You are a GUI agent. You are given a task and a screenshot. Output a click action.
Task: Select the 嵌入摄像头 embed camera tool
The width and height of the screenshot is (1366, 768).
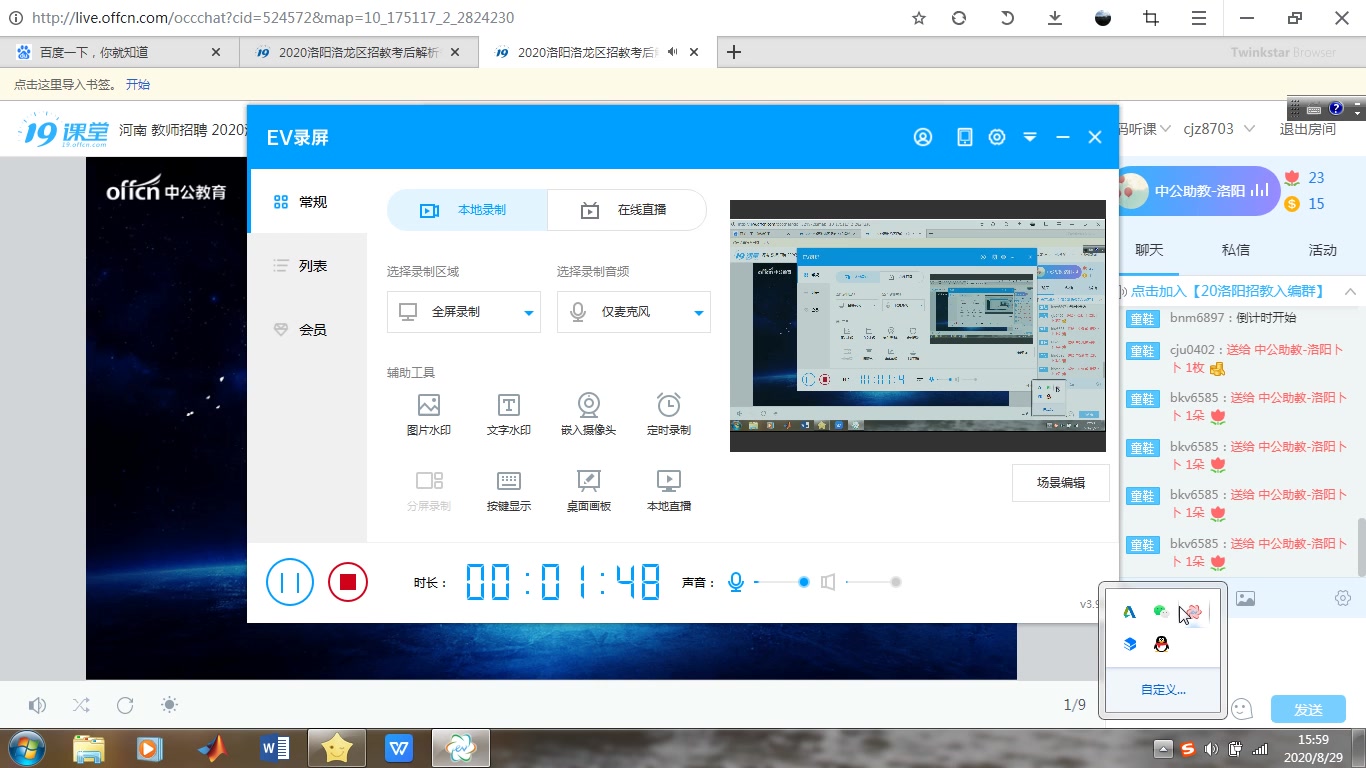pyautogui.click(x=588, y=414)
